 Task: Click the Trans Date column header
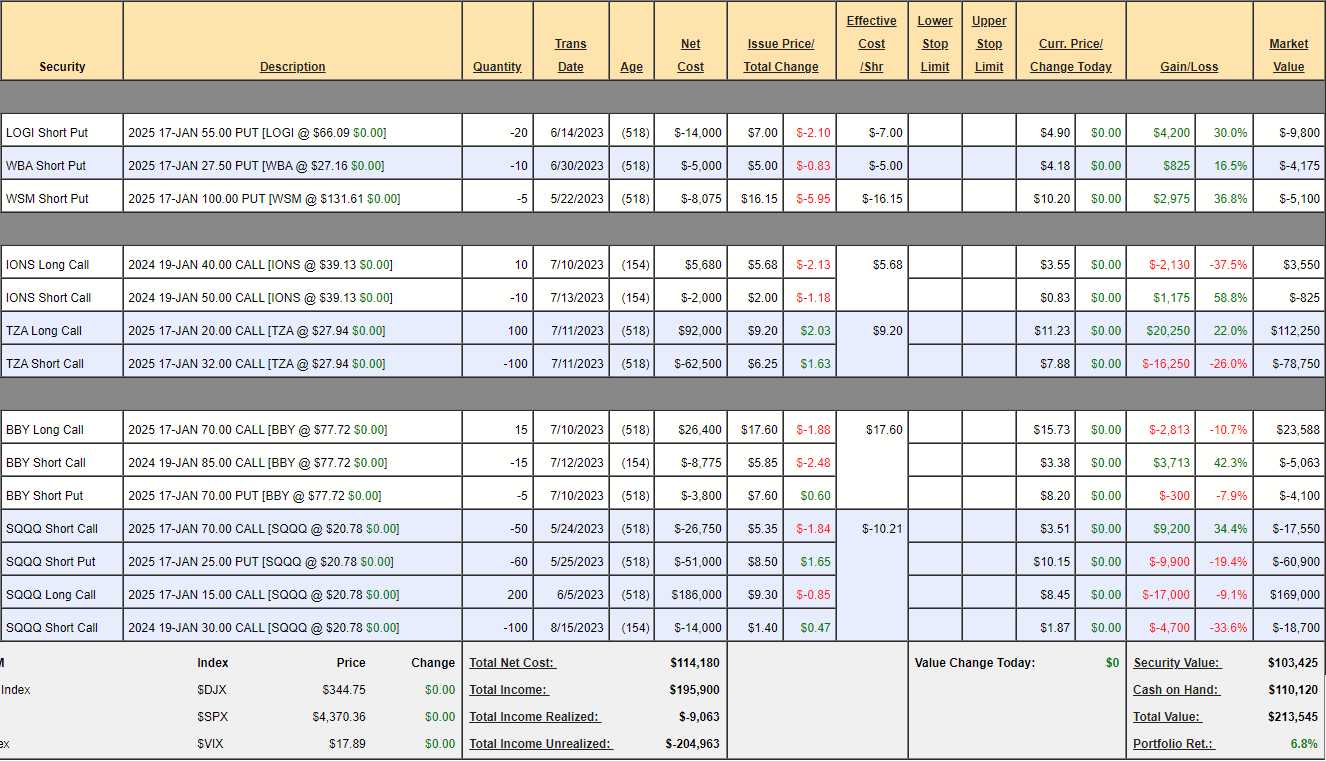tap(570, 55)
